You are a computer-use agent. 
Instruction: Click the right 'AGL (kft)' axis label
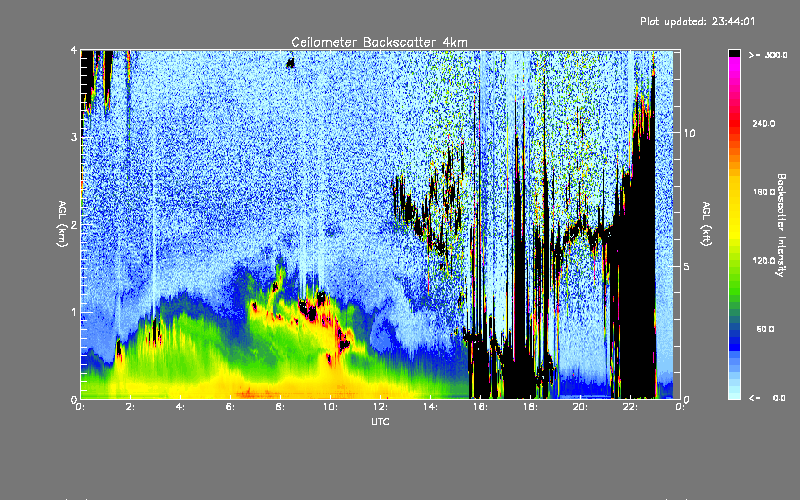[707, 224]
